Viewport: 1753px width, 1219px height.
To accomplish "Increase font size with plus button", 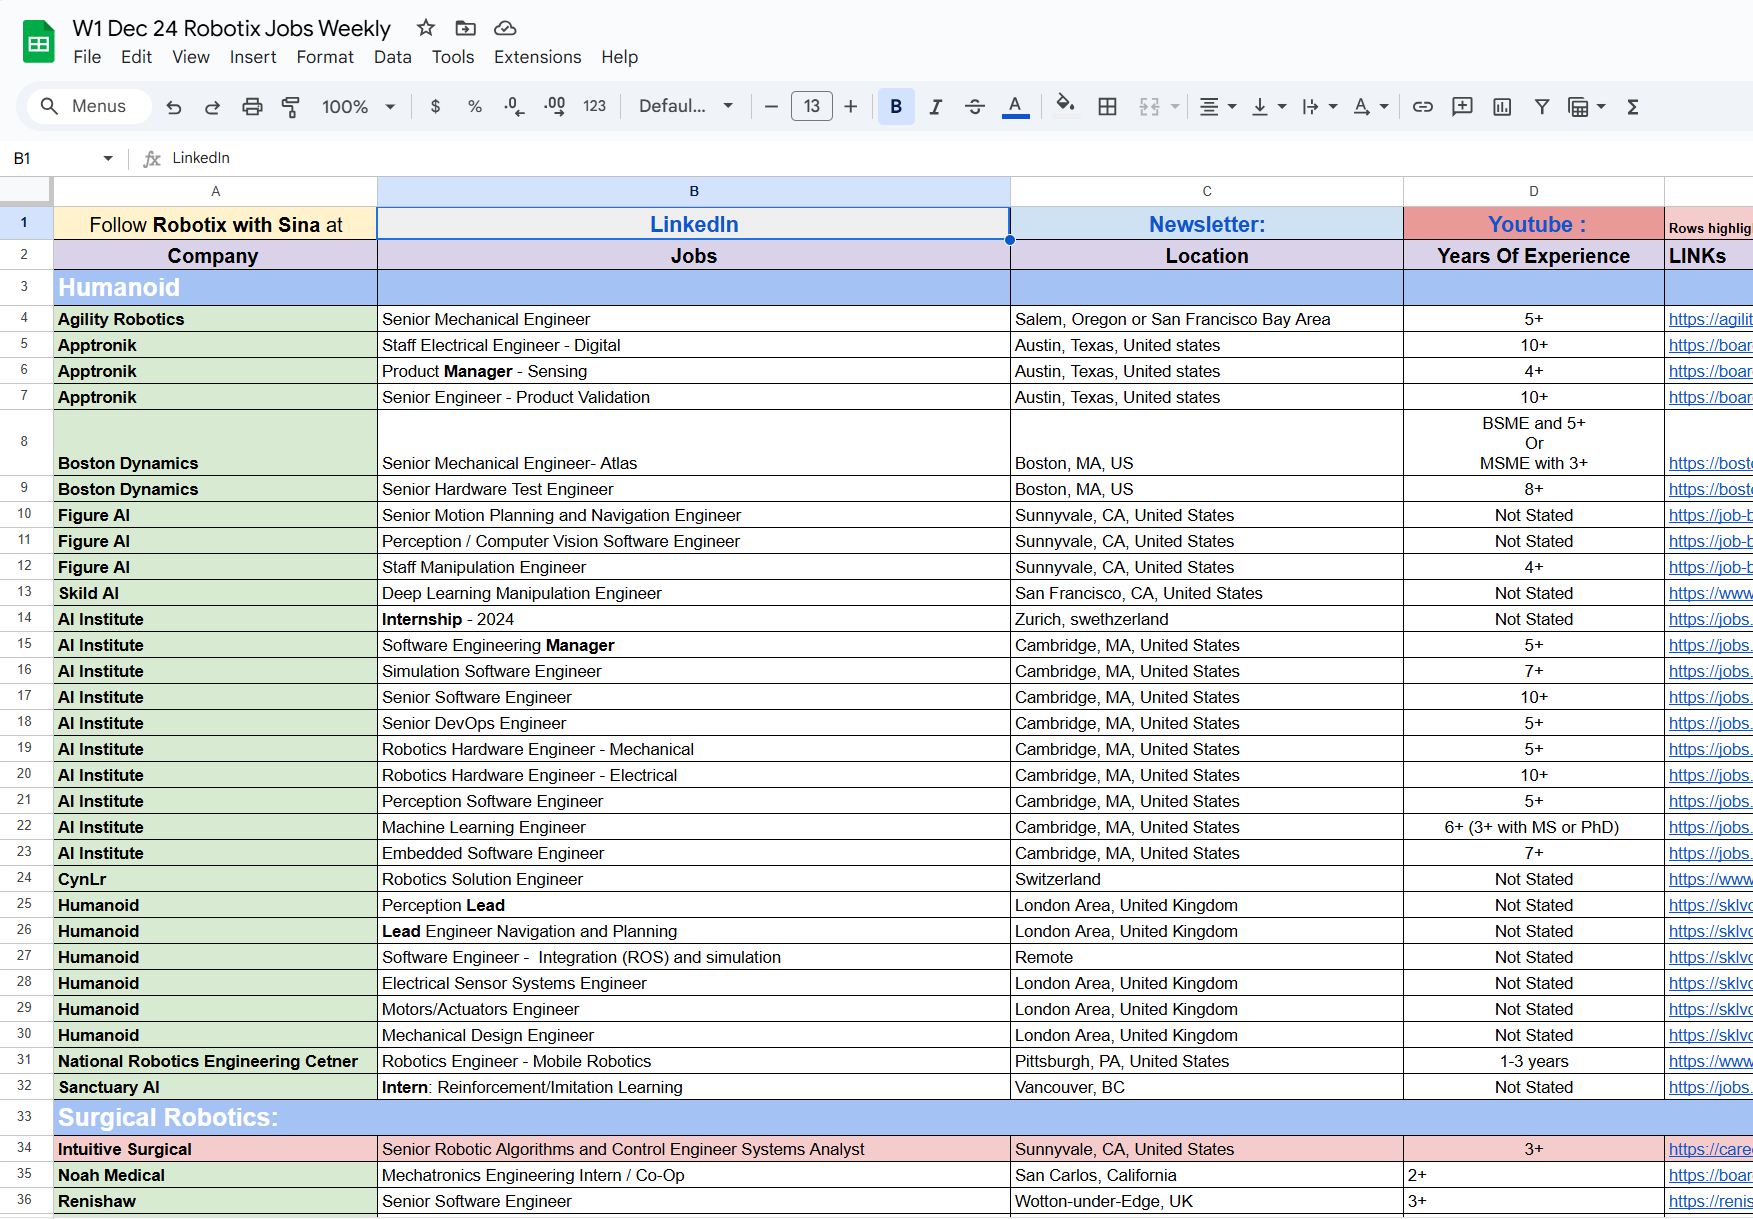I will click(x=850, y=106).
